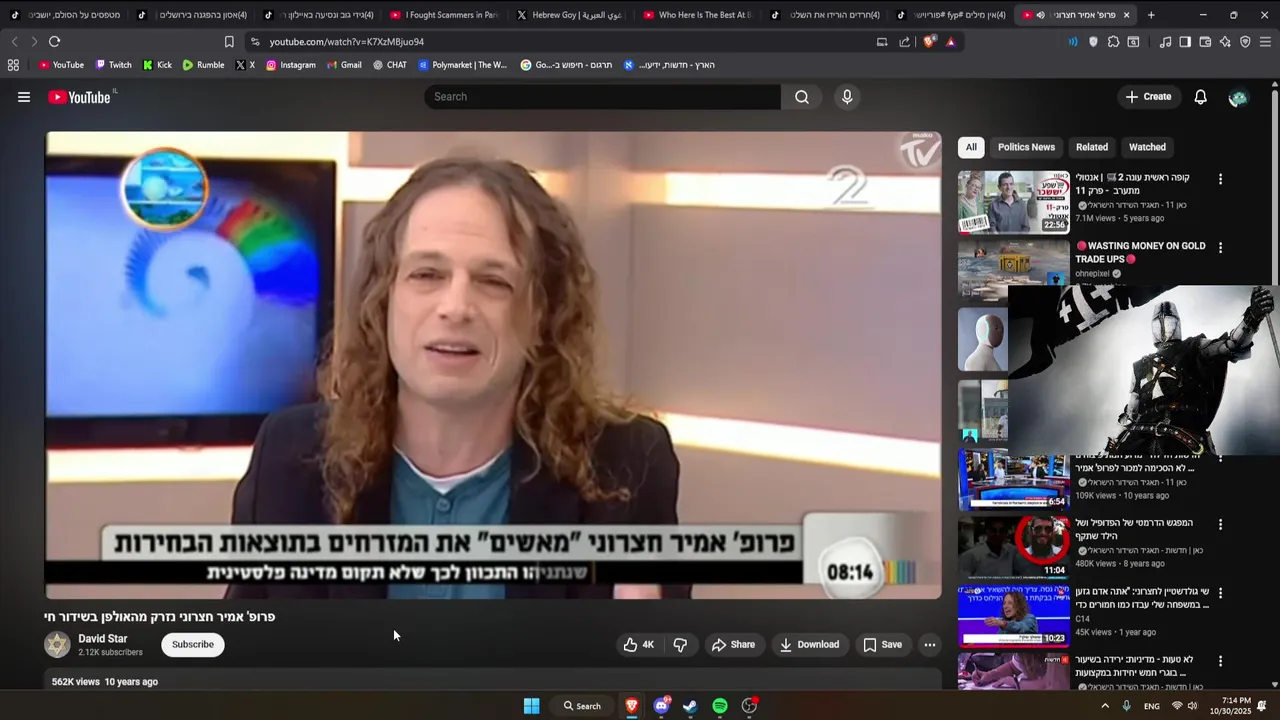
Task: Open the Instagram bookmark
Action: point(290,65)
